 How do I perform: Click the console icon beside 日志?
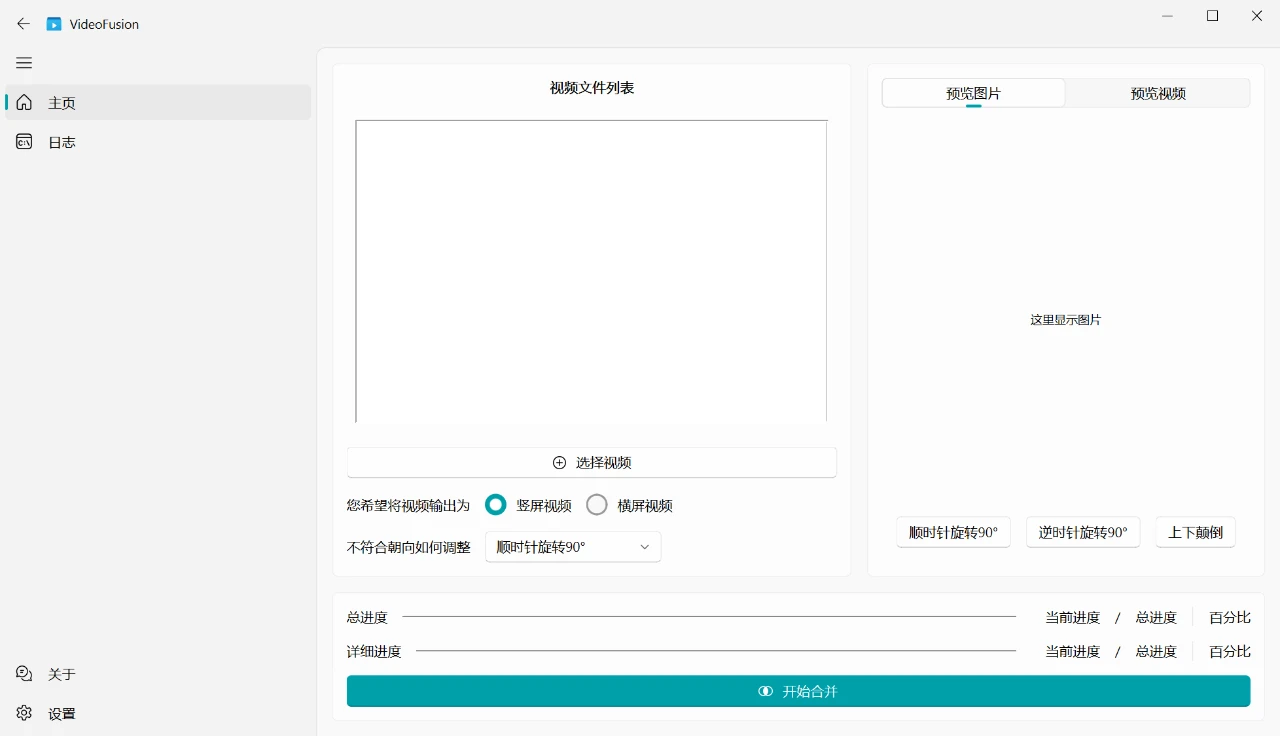click(24, 142)
